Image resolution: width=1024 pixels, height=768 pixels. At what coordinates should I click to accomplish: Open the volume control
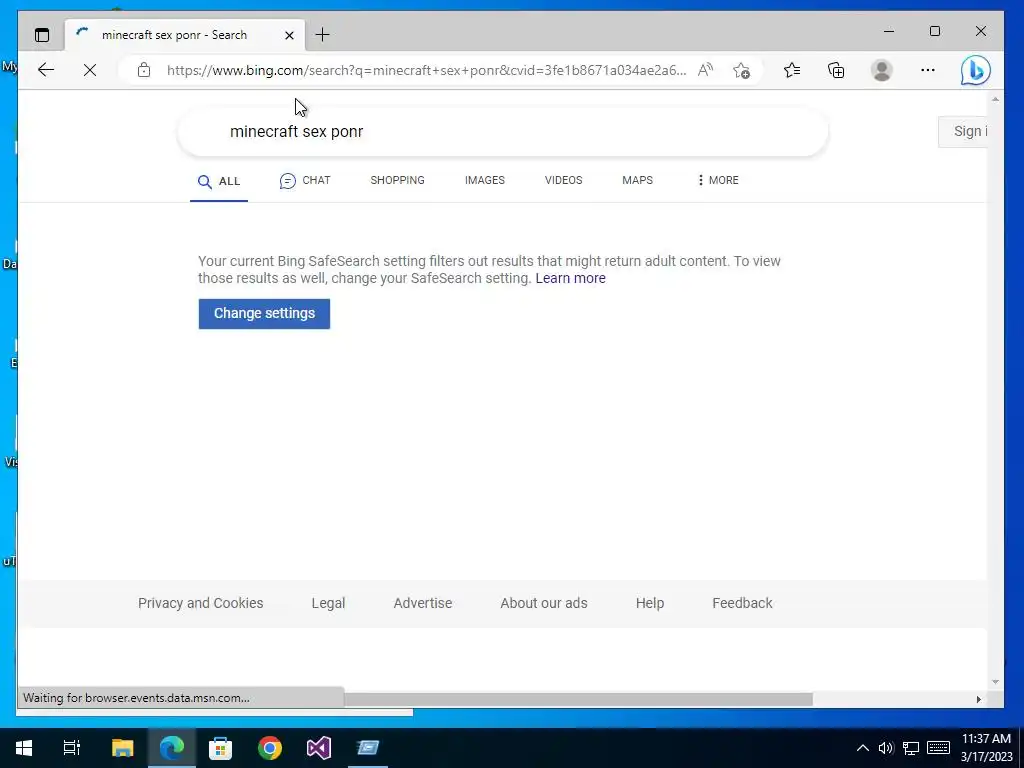pyautogui.click(x=886, y=748)
